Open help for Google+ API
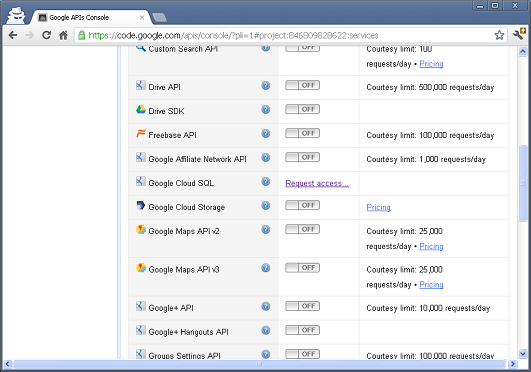 [x=266, y=306]
